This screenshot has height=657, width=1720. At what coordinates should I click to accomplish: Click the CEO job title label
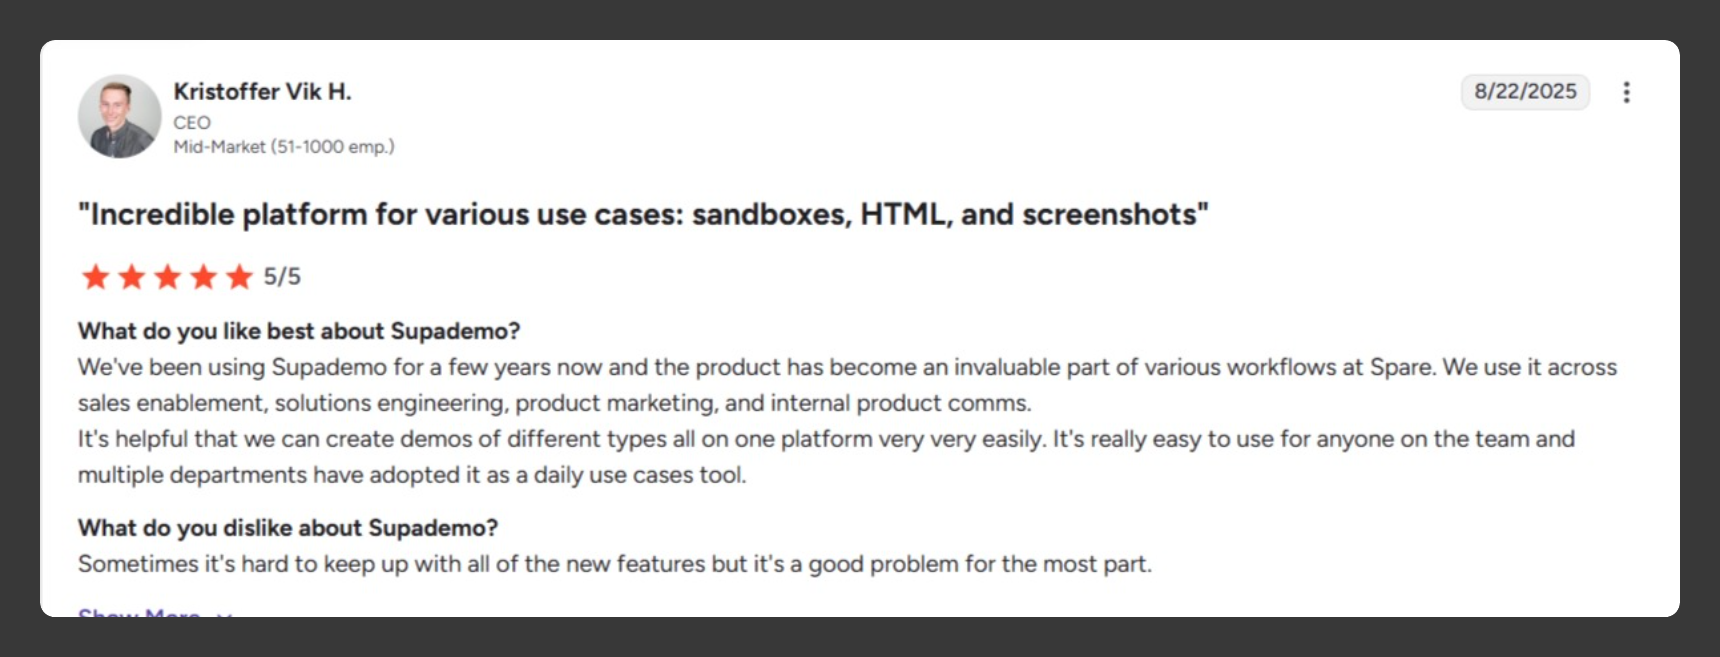(x=192, y=123)
